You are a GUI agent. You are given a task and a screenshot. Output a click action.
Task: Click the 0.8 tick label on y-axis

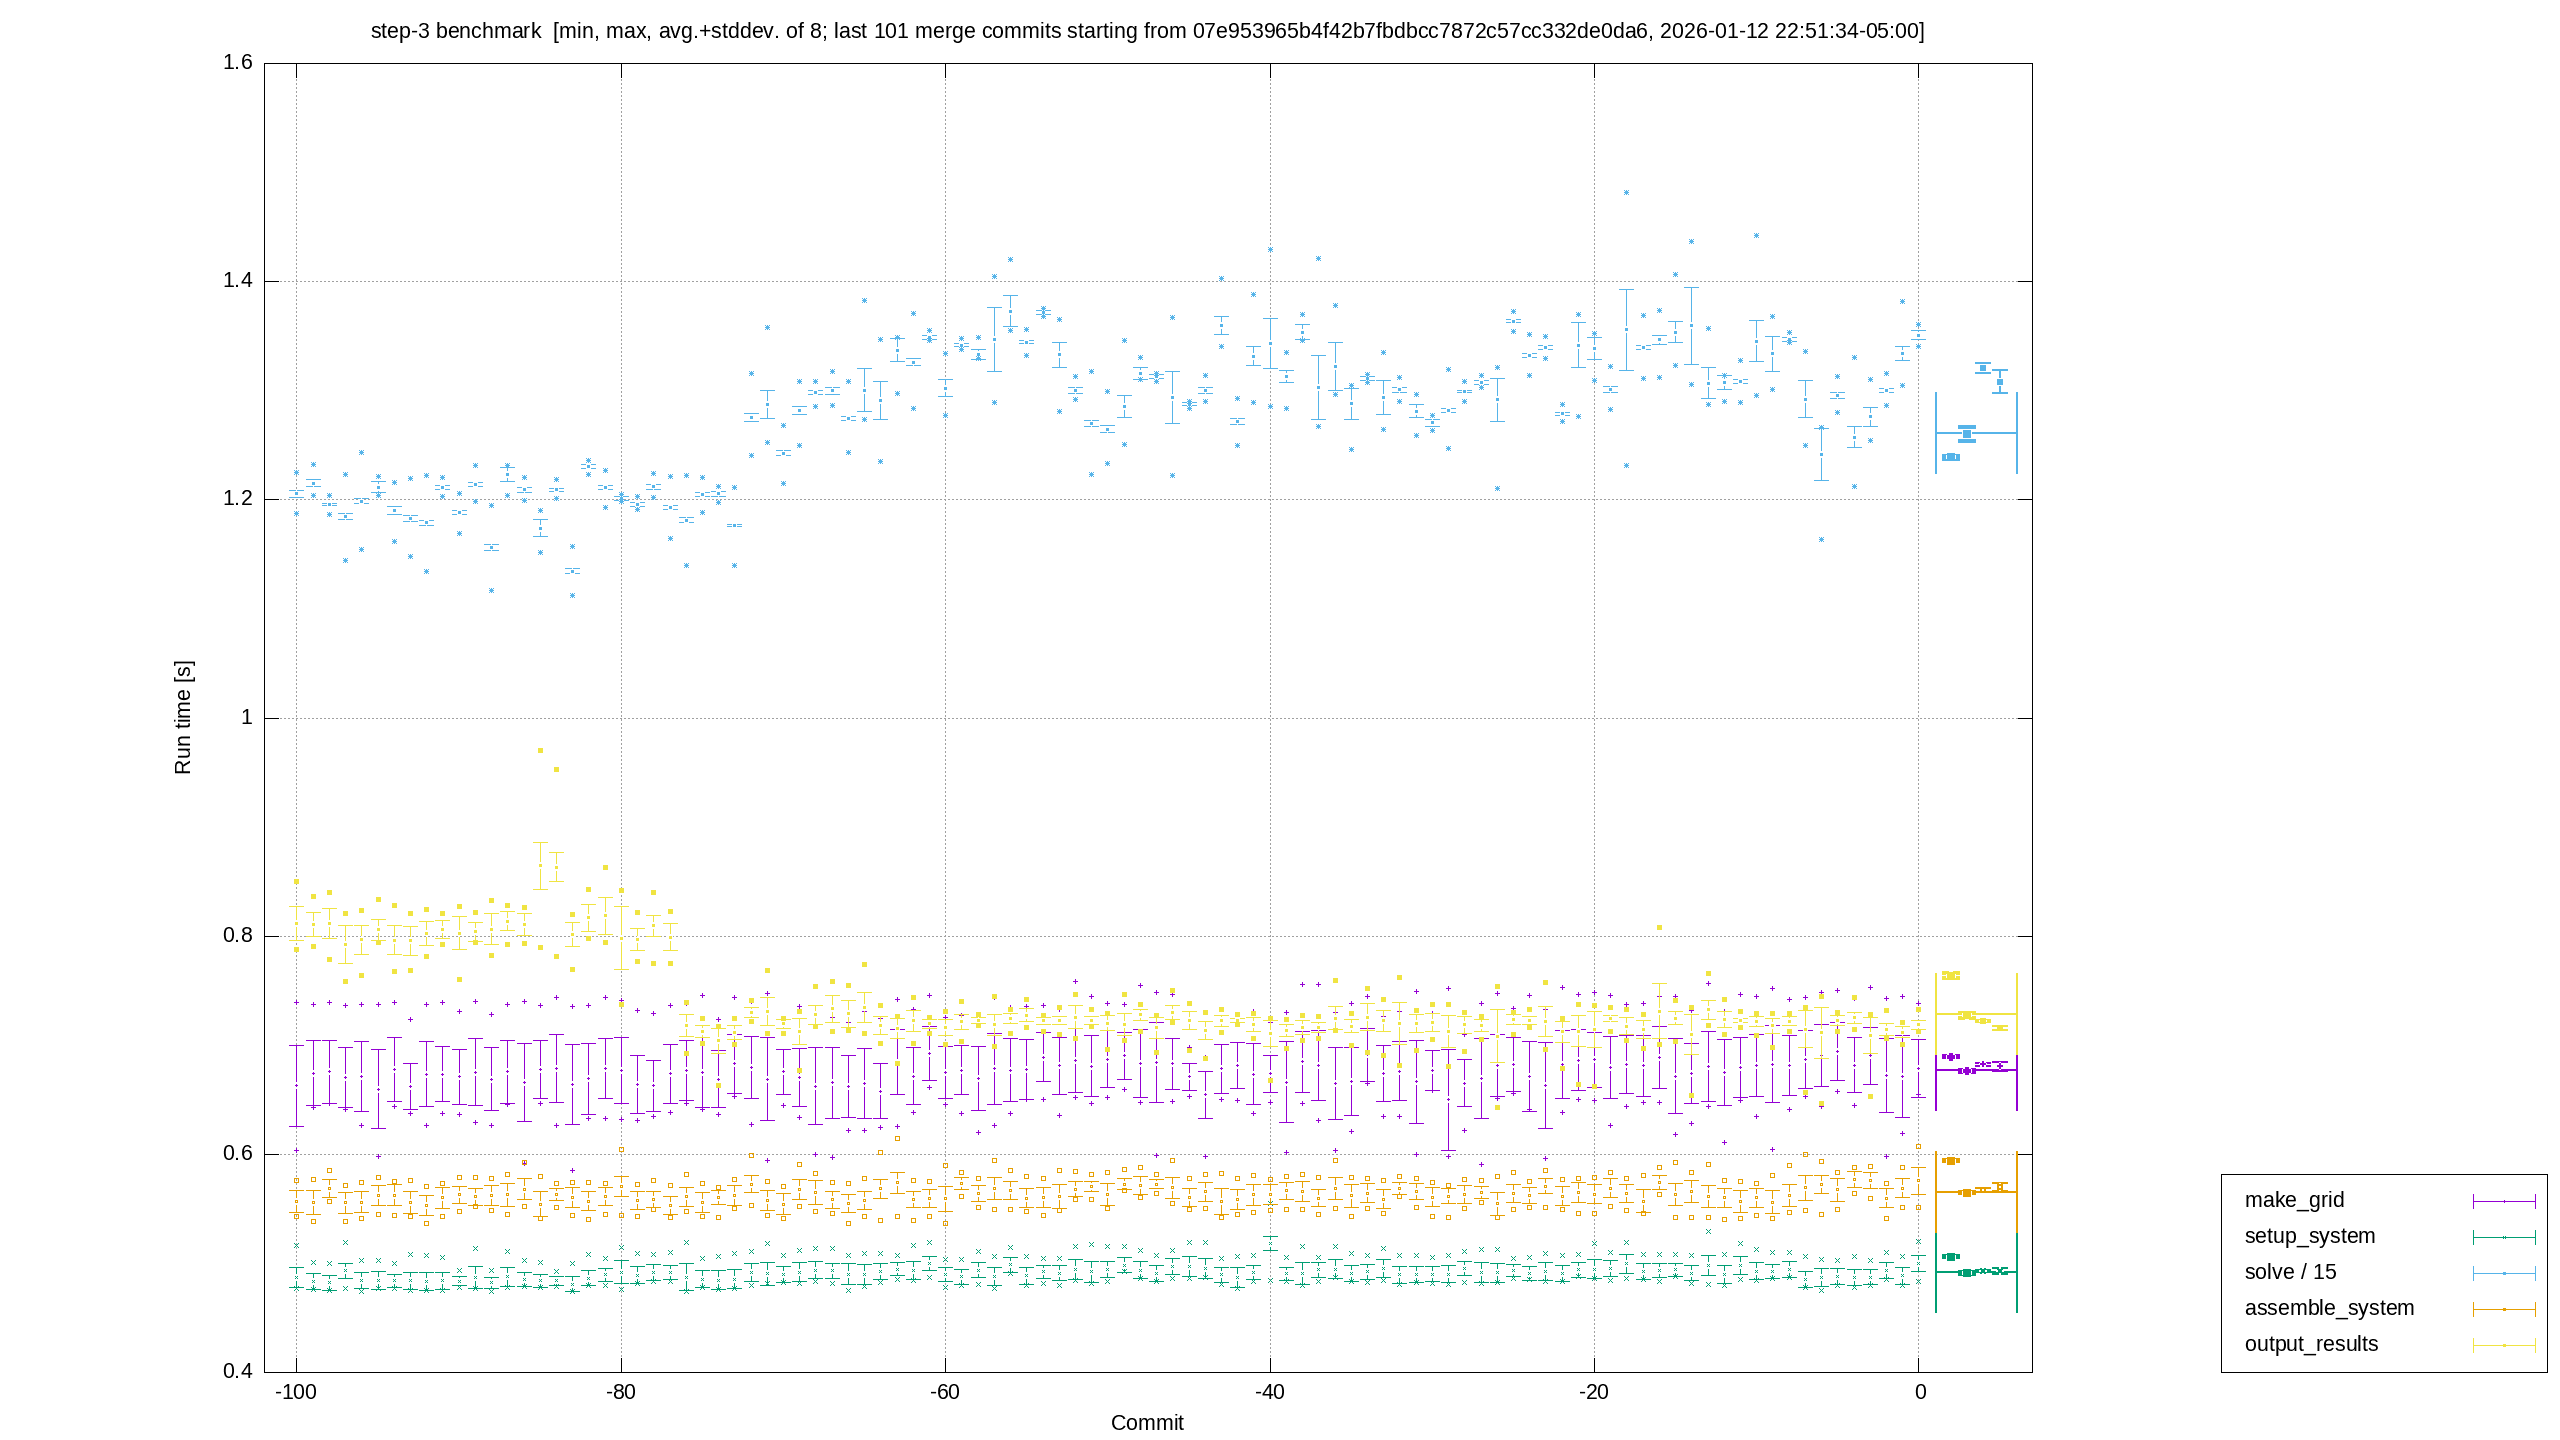(x=238, y=935)
